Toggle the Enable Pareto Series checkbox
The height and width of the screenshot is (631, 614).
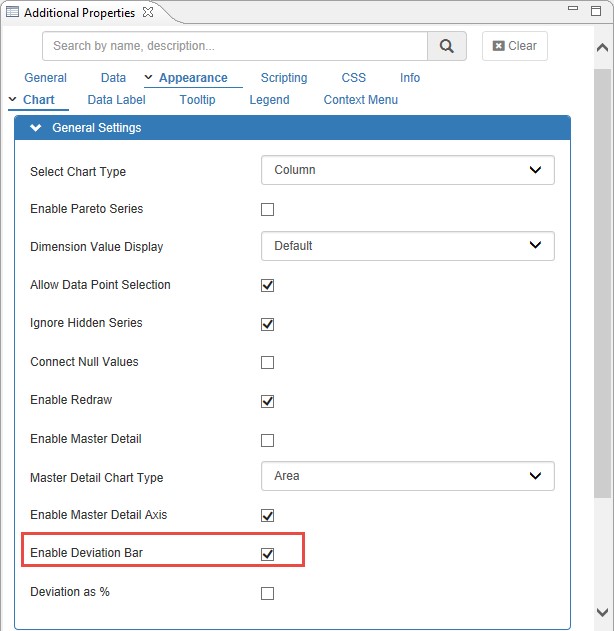pyautogui.click(x=267, y=210)
